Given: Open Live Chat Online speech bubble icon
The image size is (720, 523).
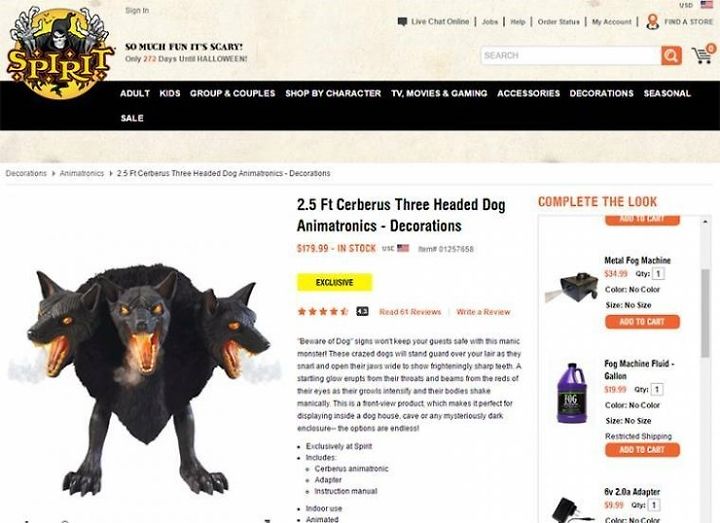Looking at the screenshot, I should pyautogui.click(x=402, y=22).
